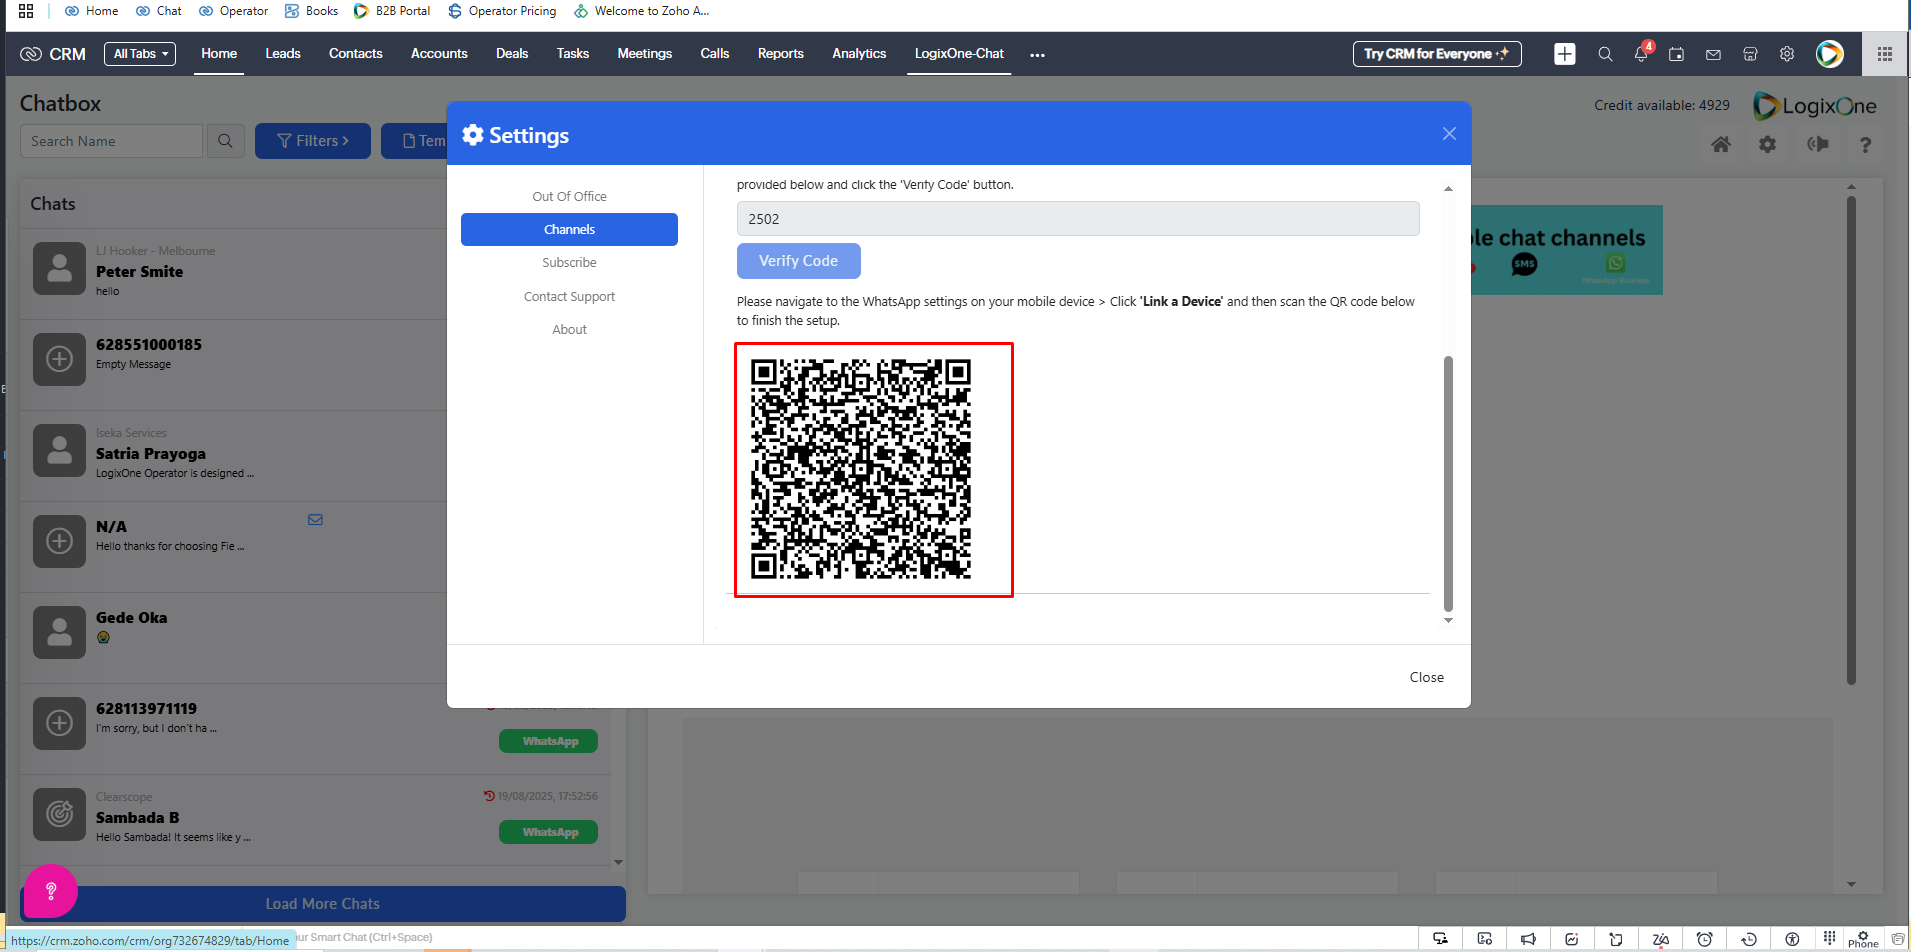Open the apps grid icon in CRM header
This screenshot has width=1911, height=952.
point(1884,54)
